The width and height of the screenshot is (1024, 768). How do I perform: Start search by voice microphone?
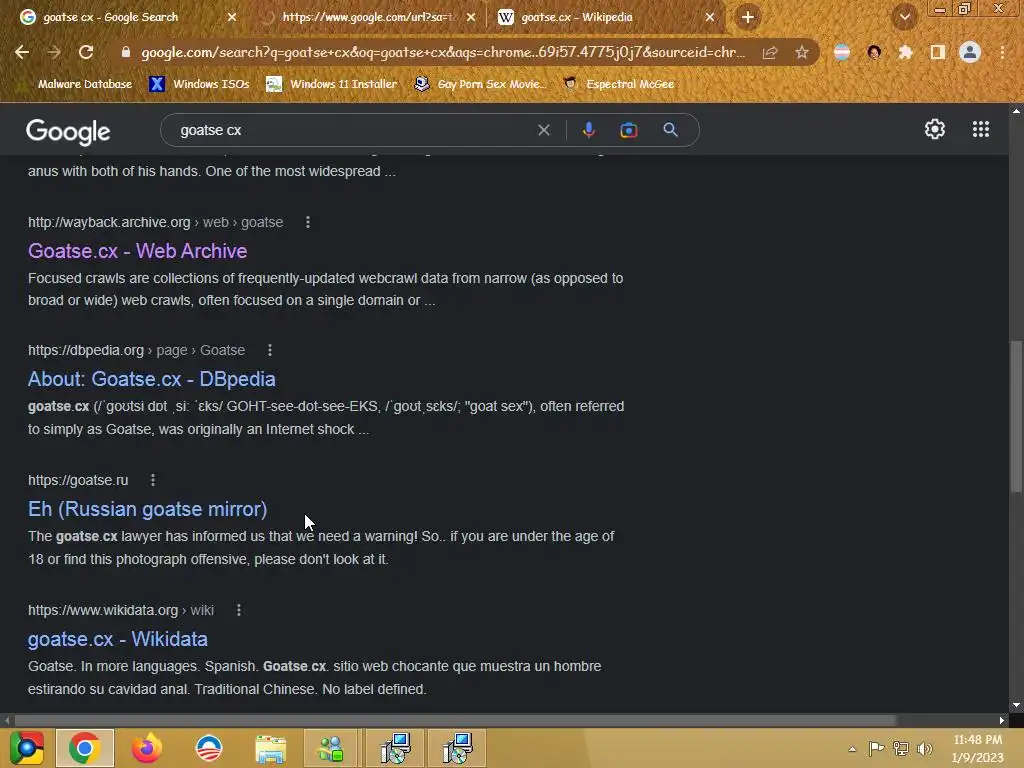(588, 130)
